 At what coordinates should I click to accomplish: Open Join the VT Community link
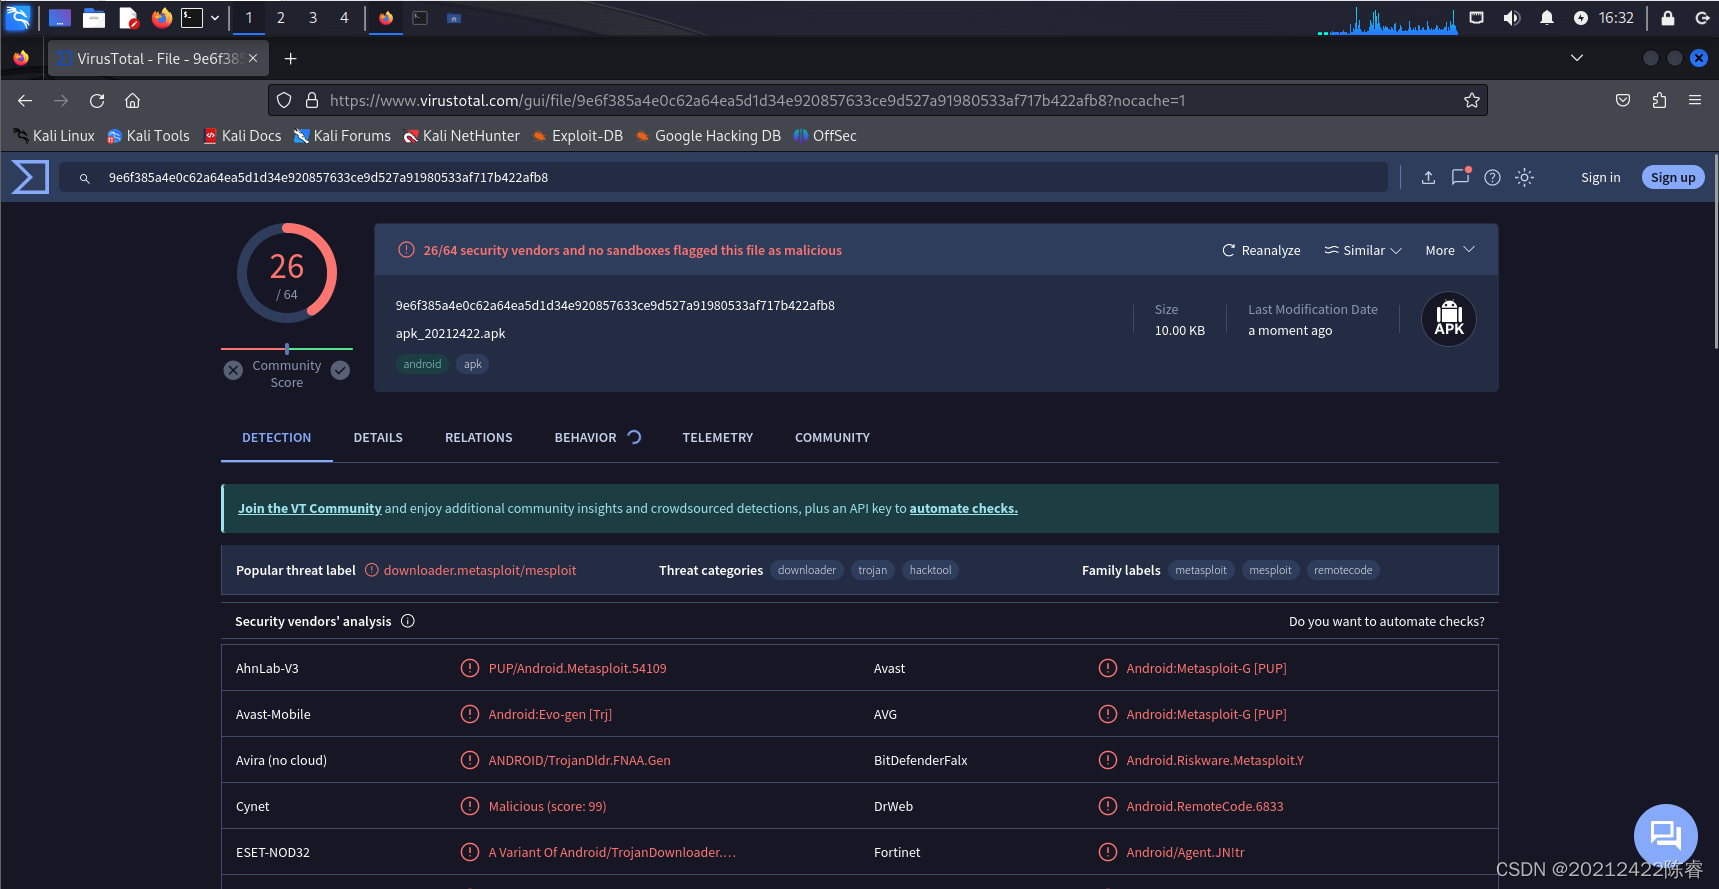(309, 508)
